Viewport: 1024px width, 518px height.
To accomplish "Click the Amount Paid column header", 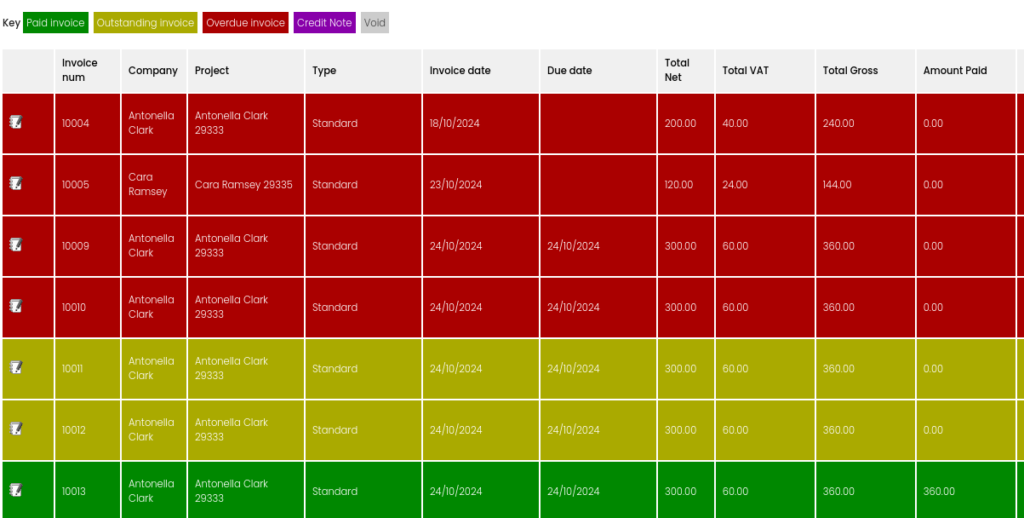I will point(954,71).
